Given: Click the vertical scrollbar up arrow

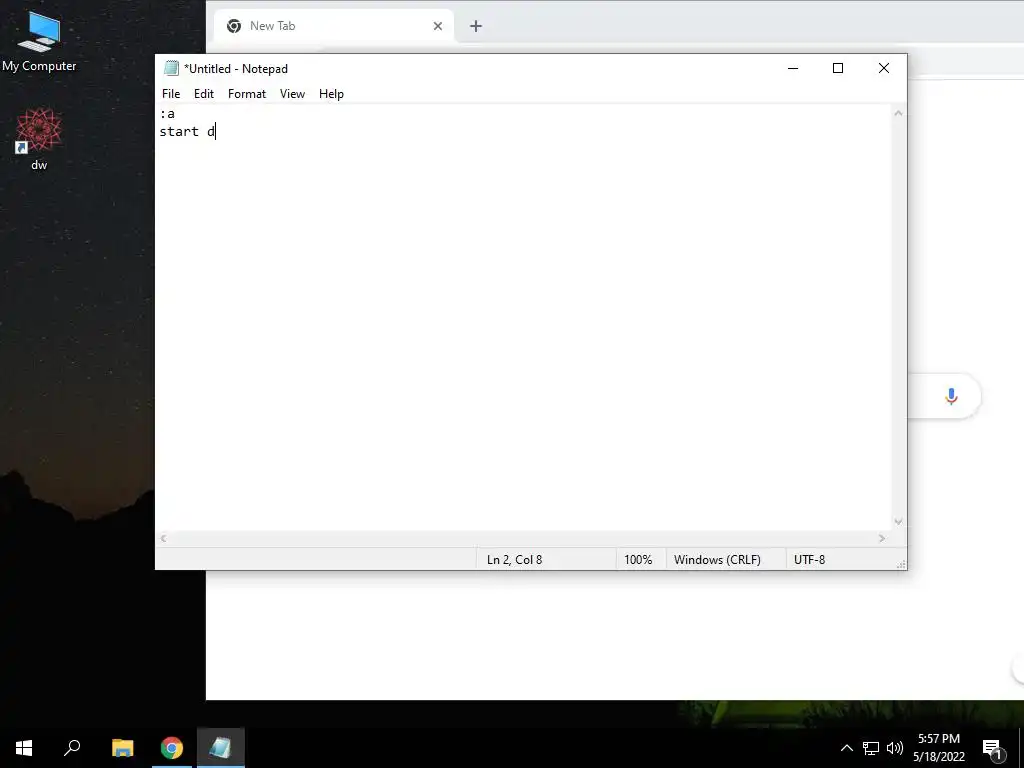Looking at the screenshot, I should click(x=899, y=113).
